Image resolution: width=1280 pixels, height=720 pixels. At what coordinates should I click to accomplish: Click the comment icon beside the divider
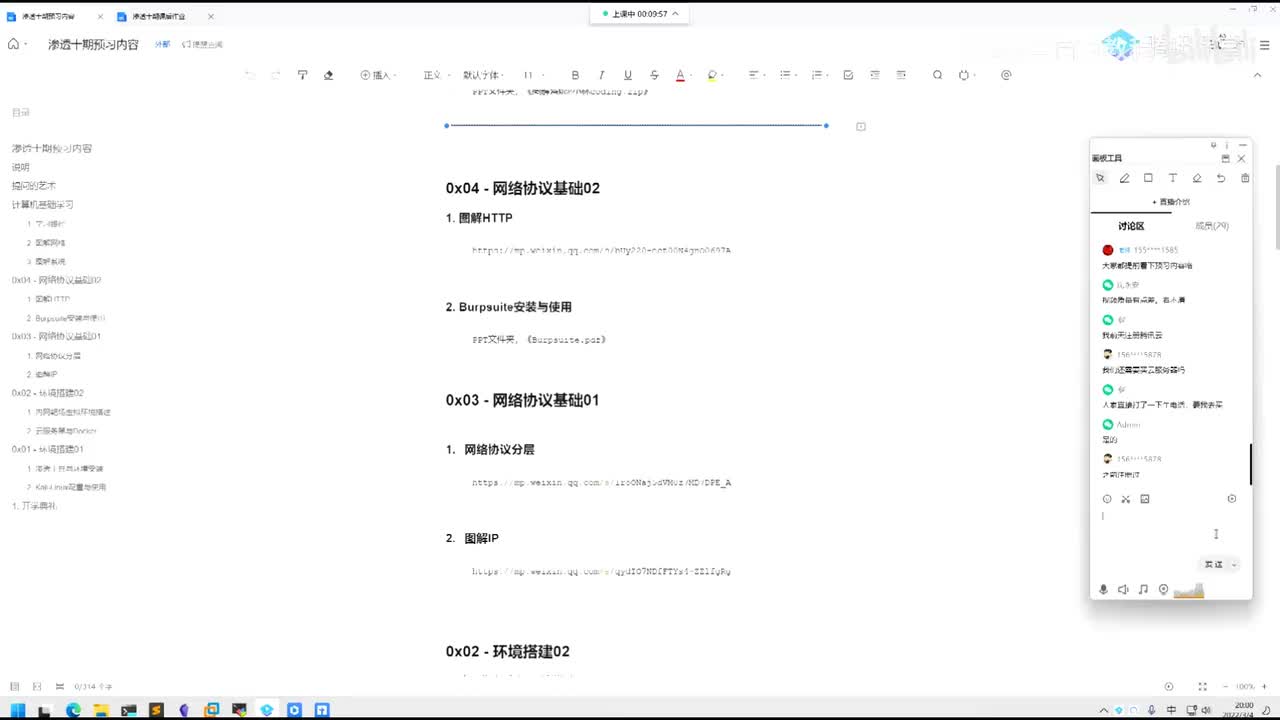861,126
